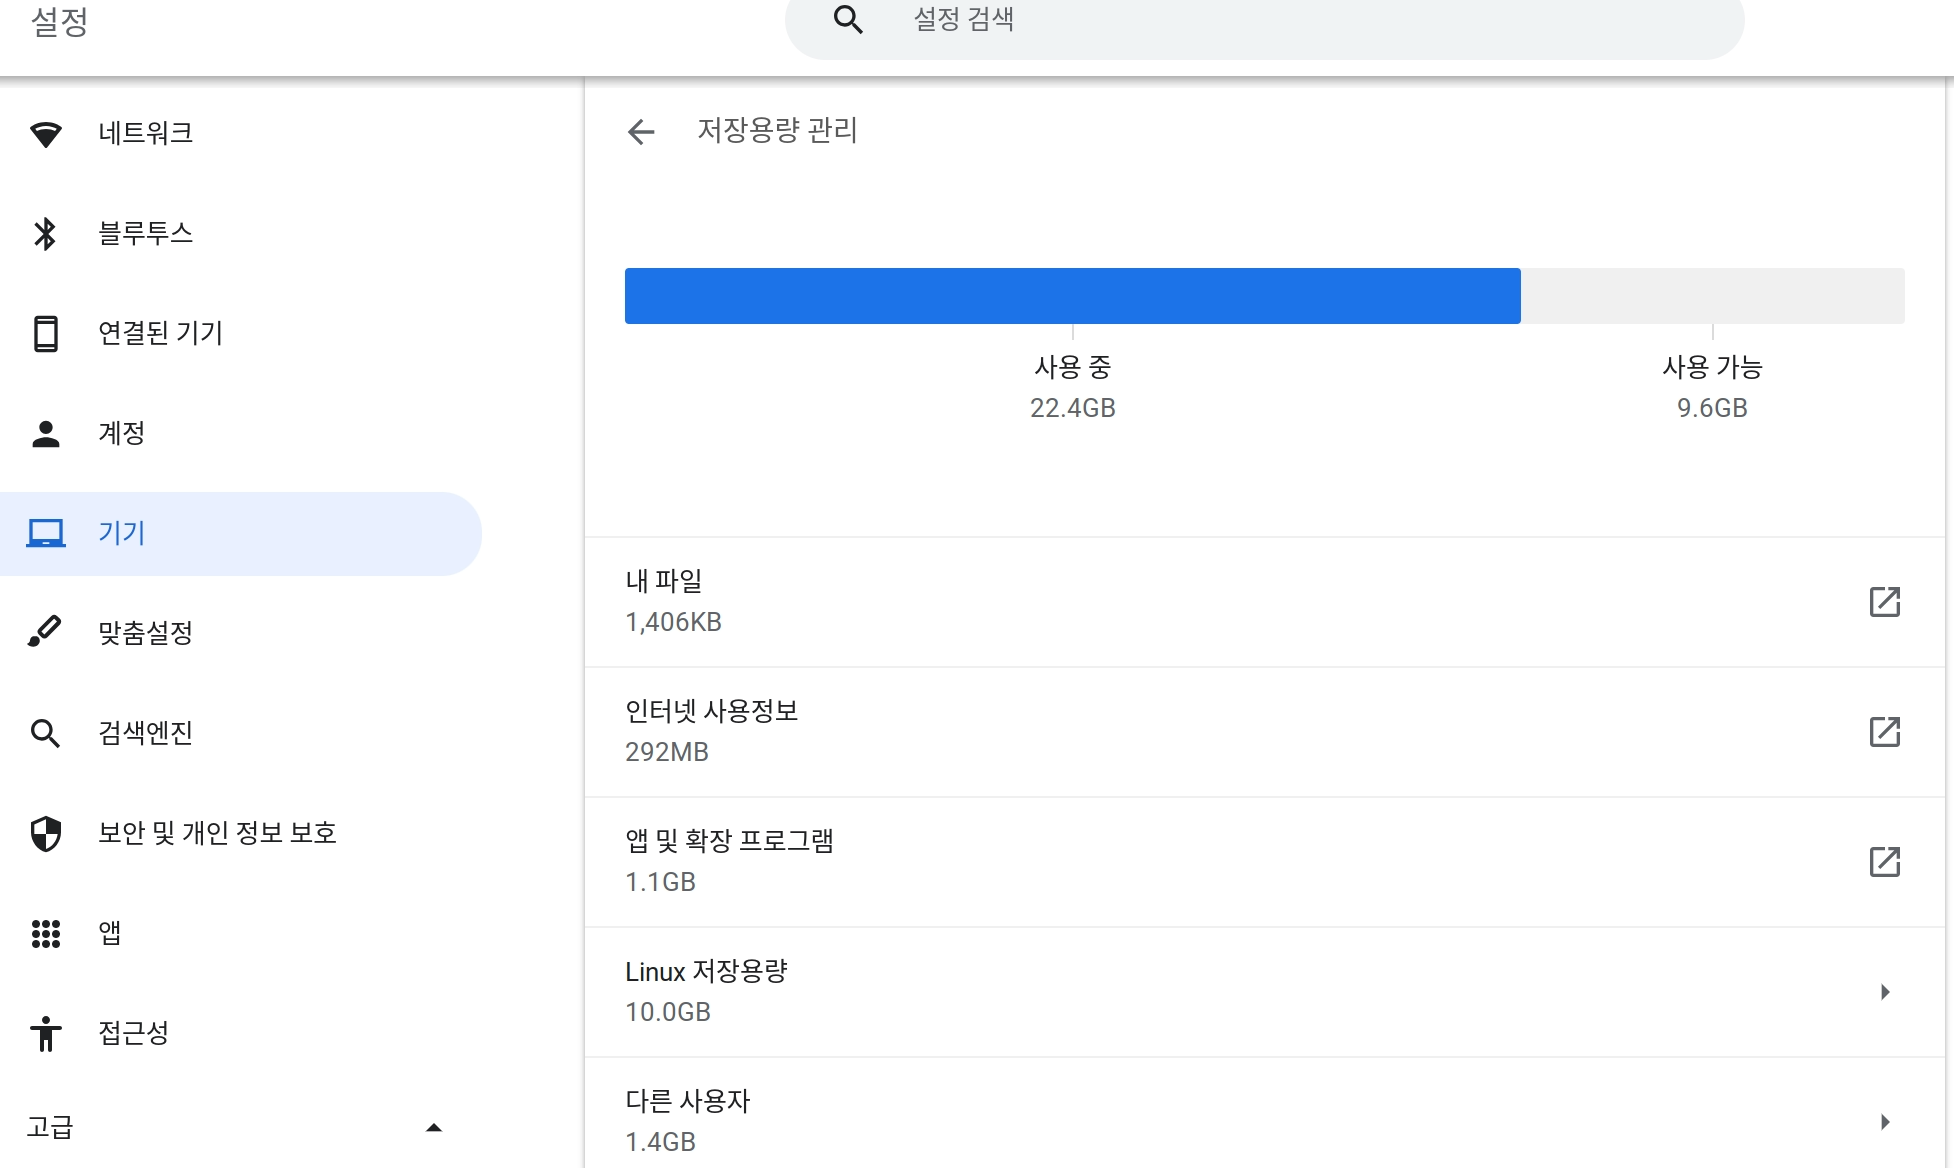This screenshot has width=1954, height=1168.
Task: Open 인터넷 사용정보 via its external link icon
Action: pyautogui.click(x=1884, y=732)
